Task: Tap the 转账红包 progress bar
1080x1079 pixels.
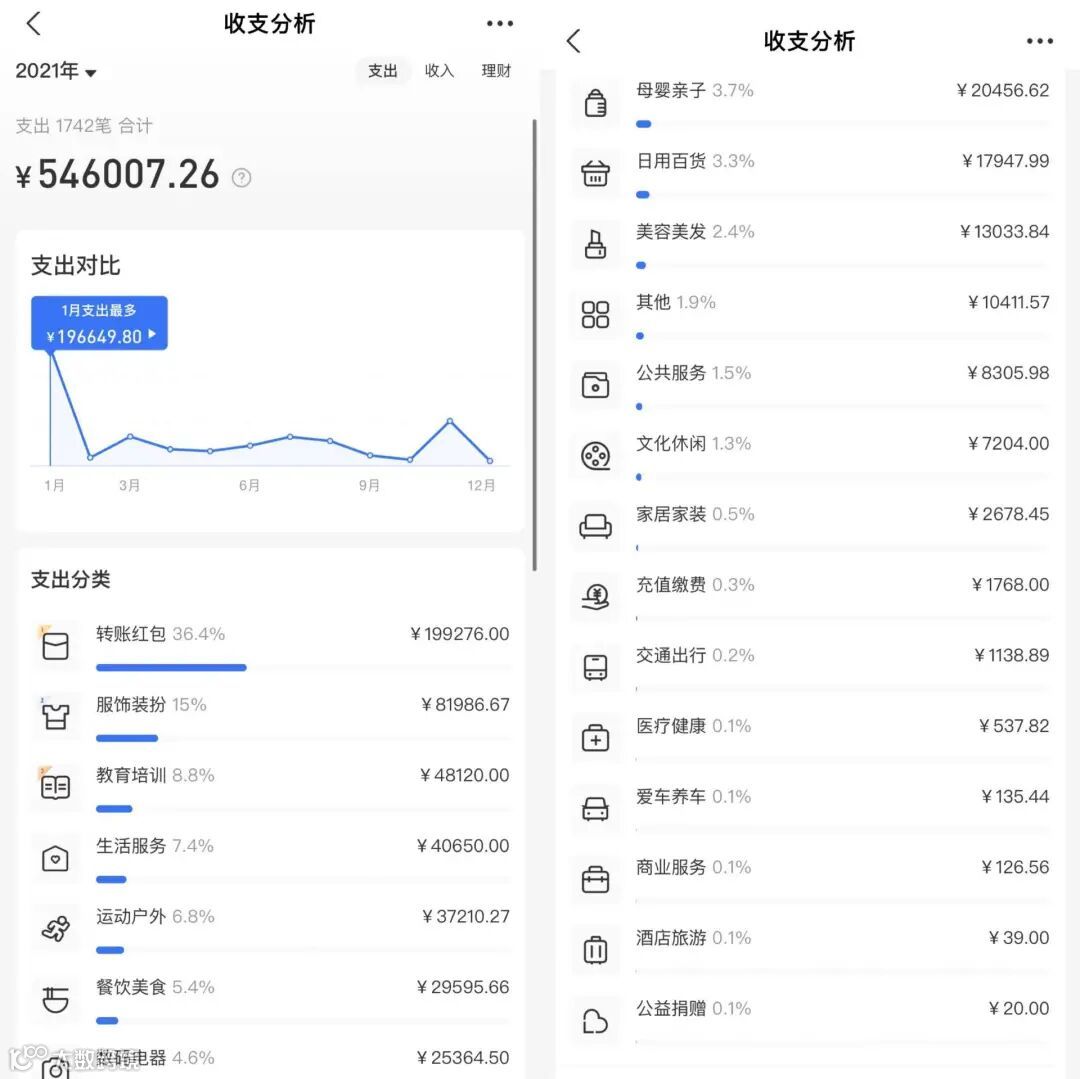Action: tap(172, 667)
